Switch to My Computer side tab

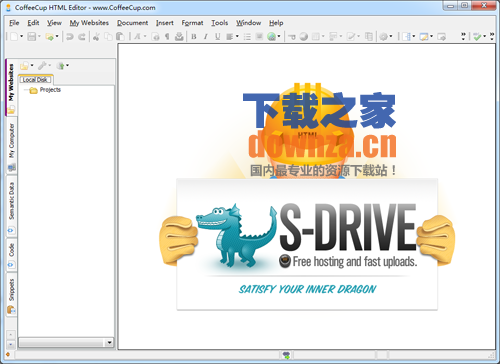(x=12, y=146)
